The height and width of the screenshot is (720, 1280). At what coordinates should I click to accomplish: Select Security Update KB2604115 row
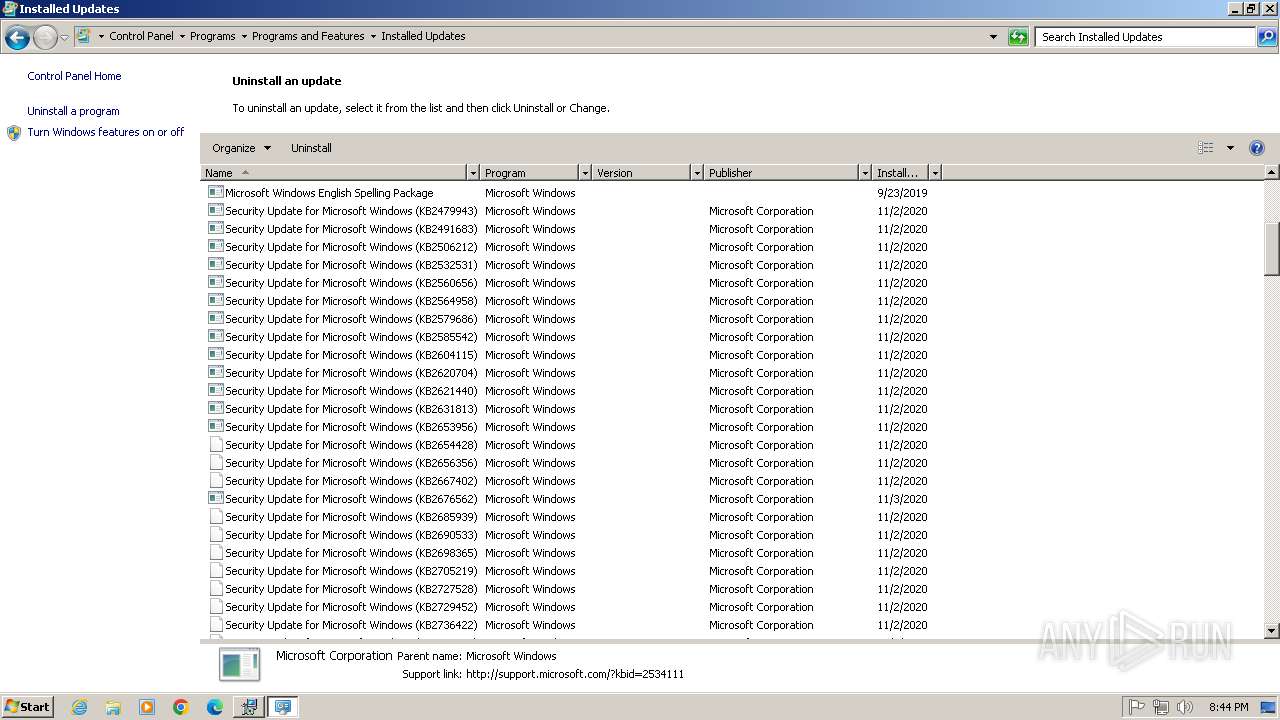click(x=568, y=355)
